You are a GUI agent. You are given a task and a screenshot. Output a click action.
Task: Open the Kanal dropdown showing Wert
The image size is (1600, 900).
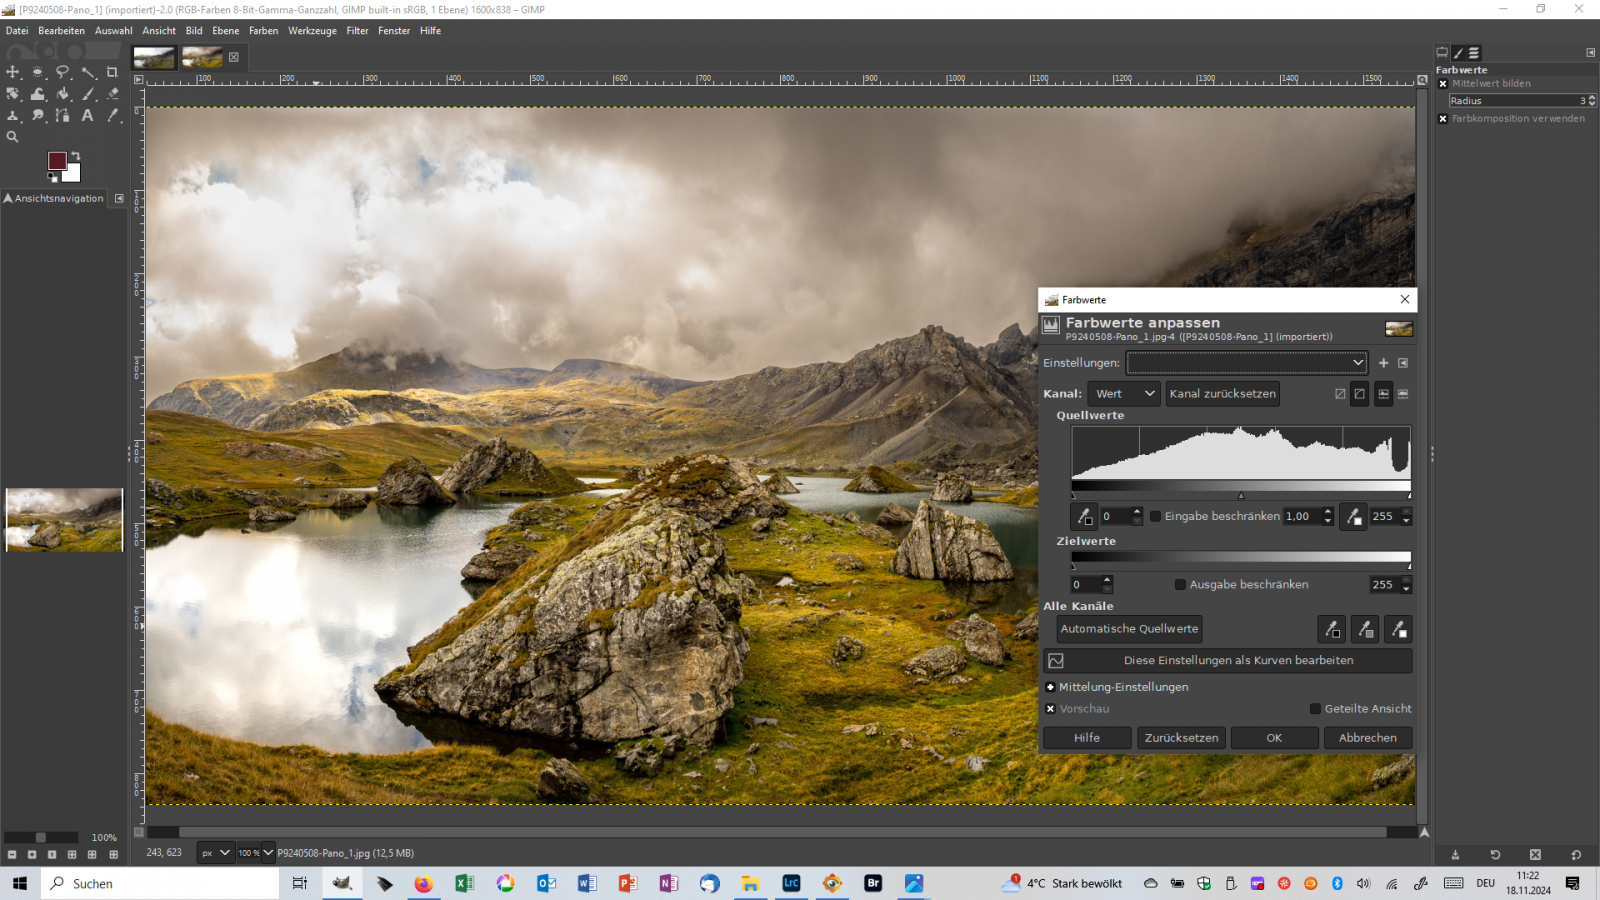click(1124, 394)
